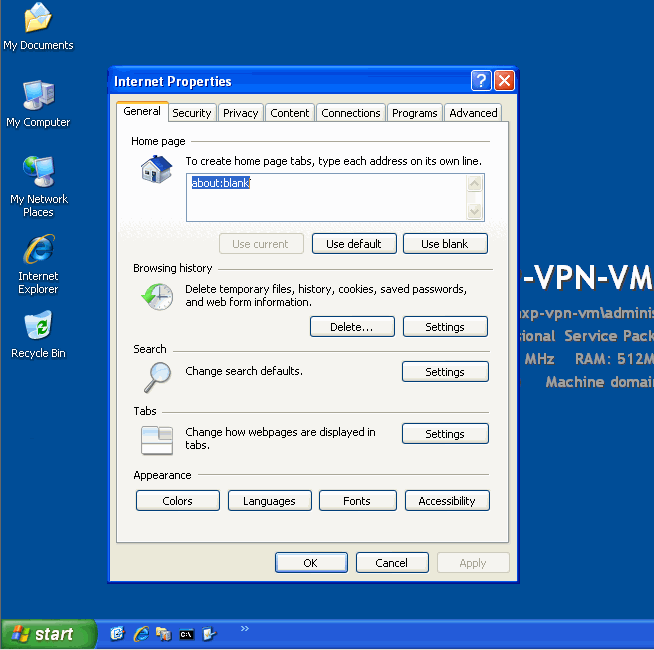This screenshot has width=654, height=650.
Task: Click the Fonts button
Action: [357, 501]
